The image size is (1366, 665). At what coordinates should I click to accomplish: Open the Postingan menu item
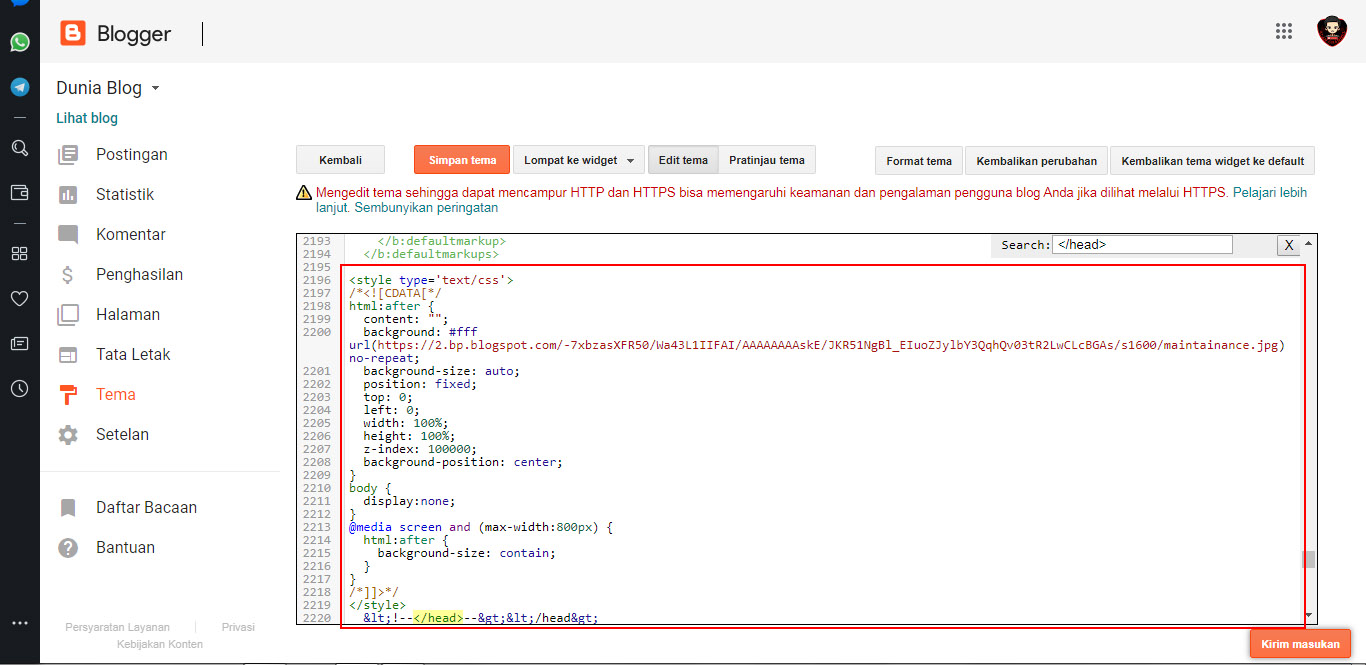coord(131,154)
